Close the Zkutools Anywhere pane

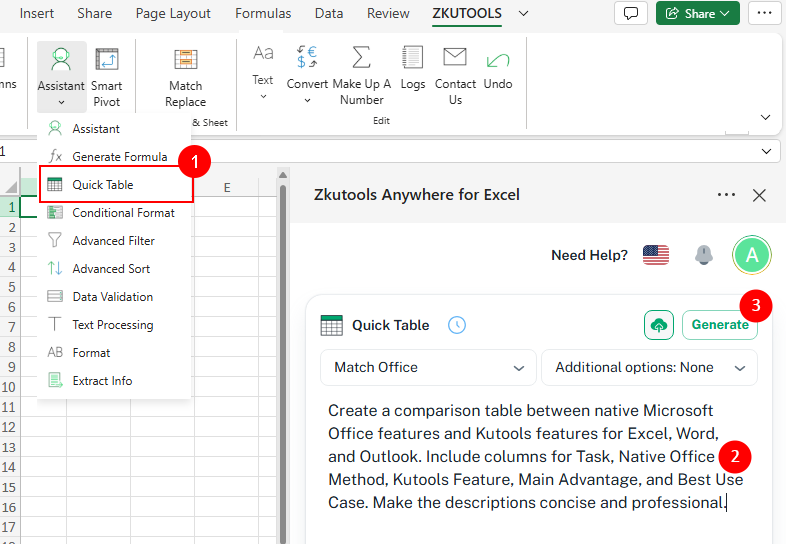click(759, 195)
